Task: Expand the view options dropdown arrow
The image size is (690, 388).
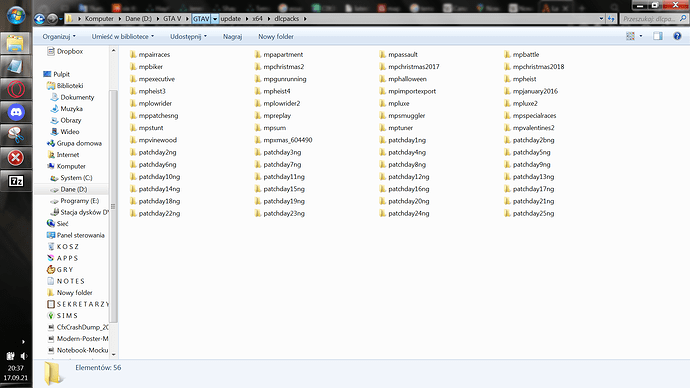Action: coord(641,36)
